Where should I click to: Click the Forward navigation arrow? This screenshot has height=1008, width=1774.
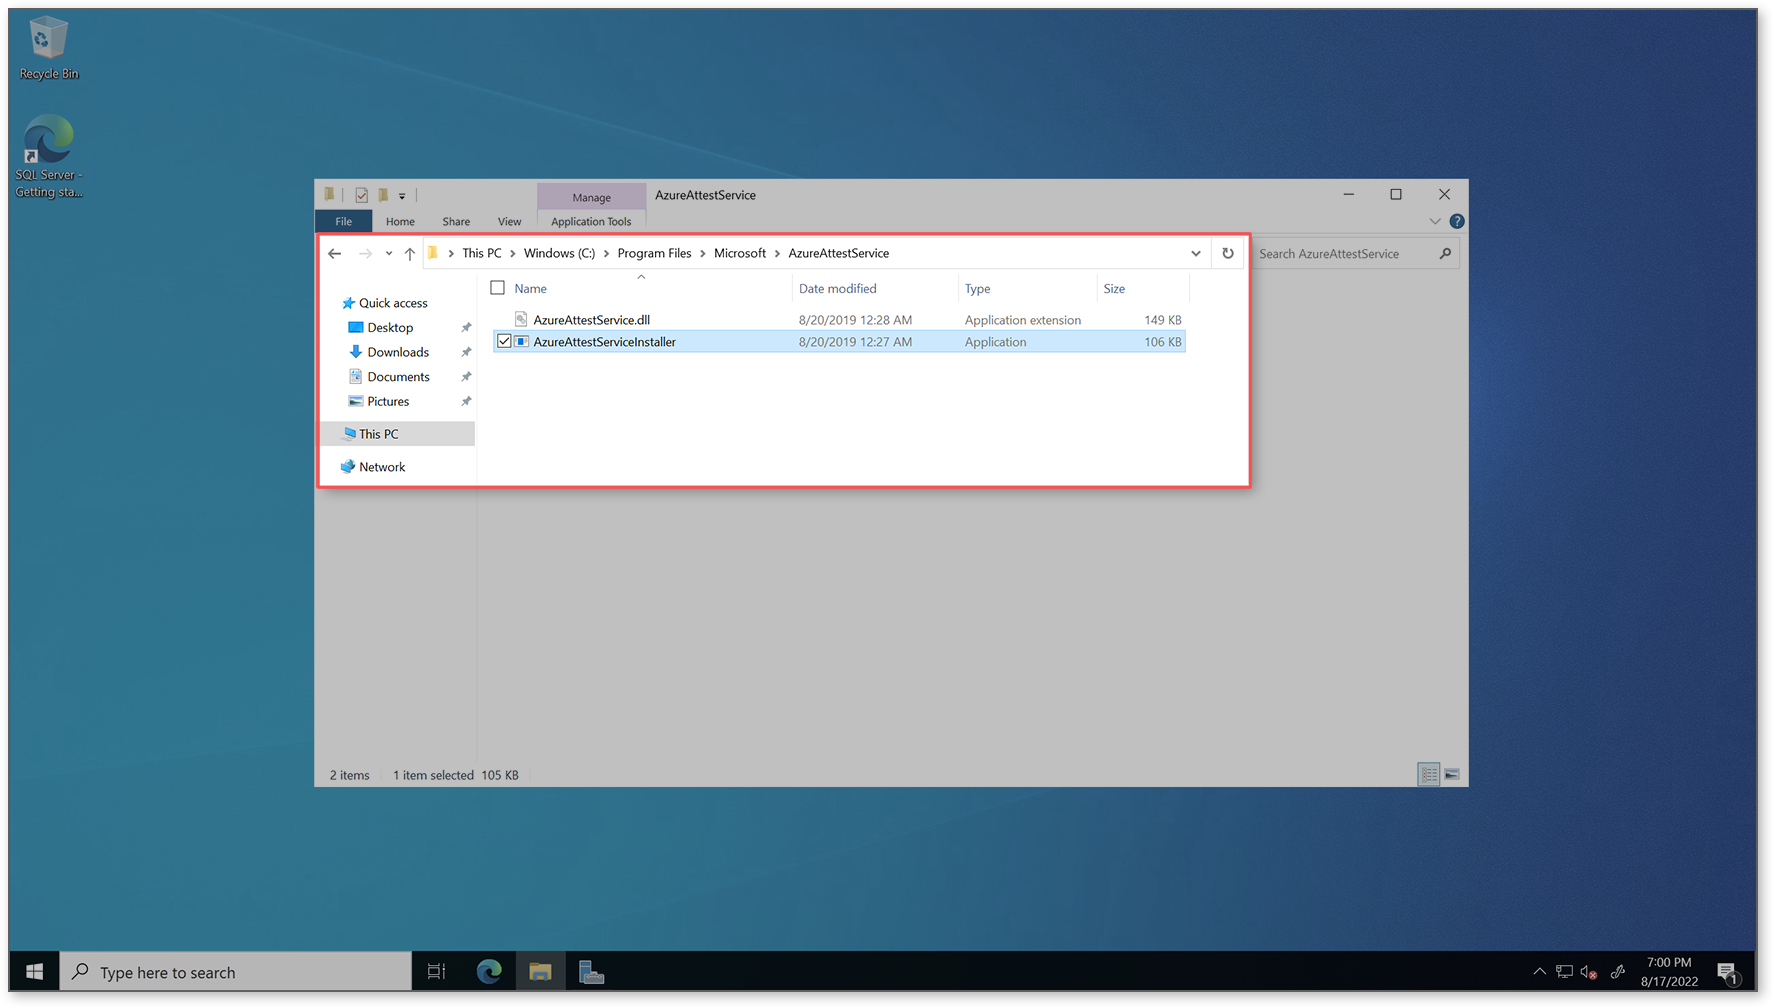(x=365, y=253)
